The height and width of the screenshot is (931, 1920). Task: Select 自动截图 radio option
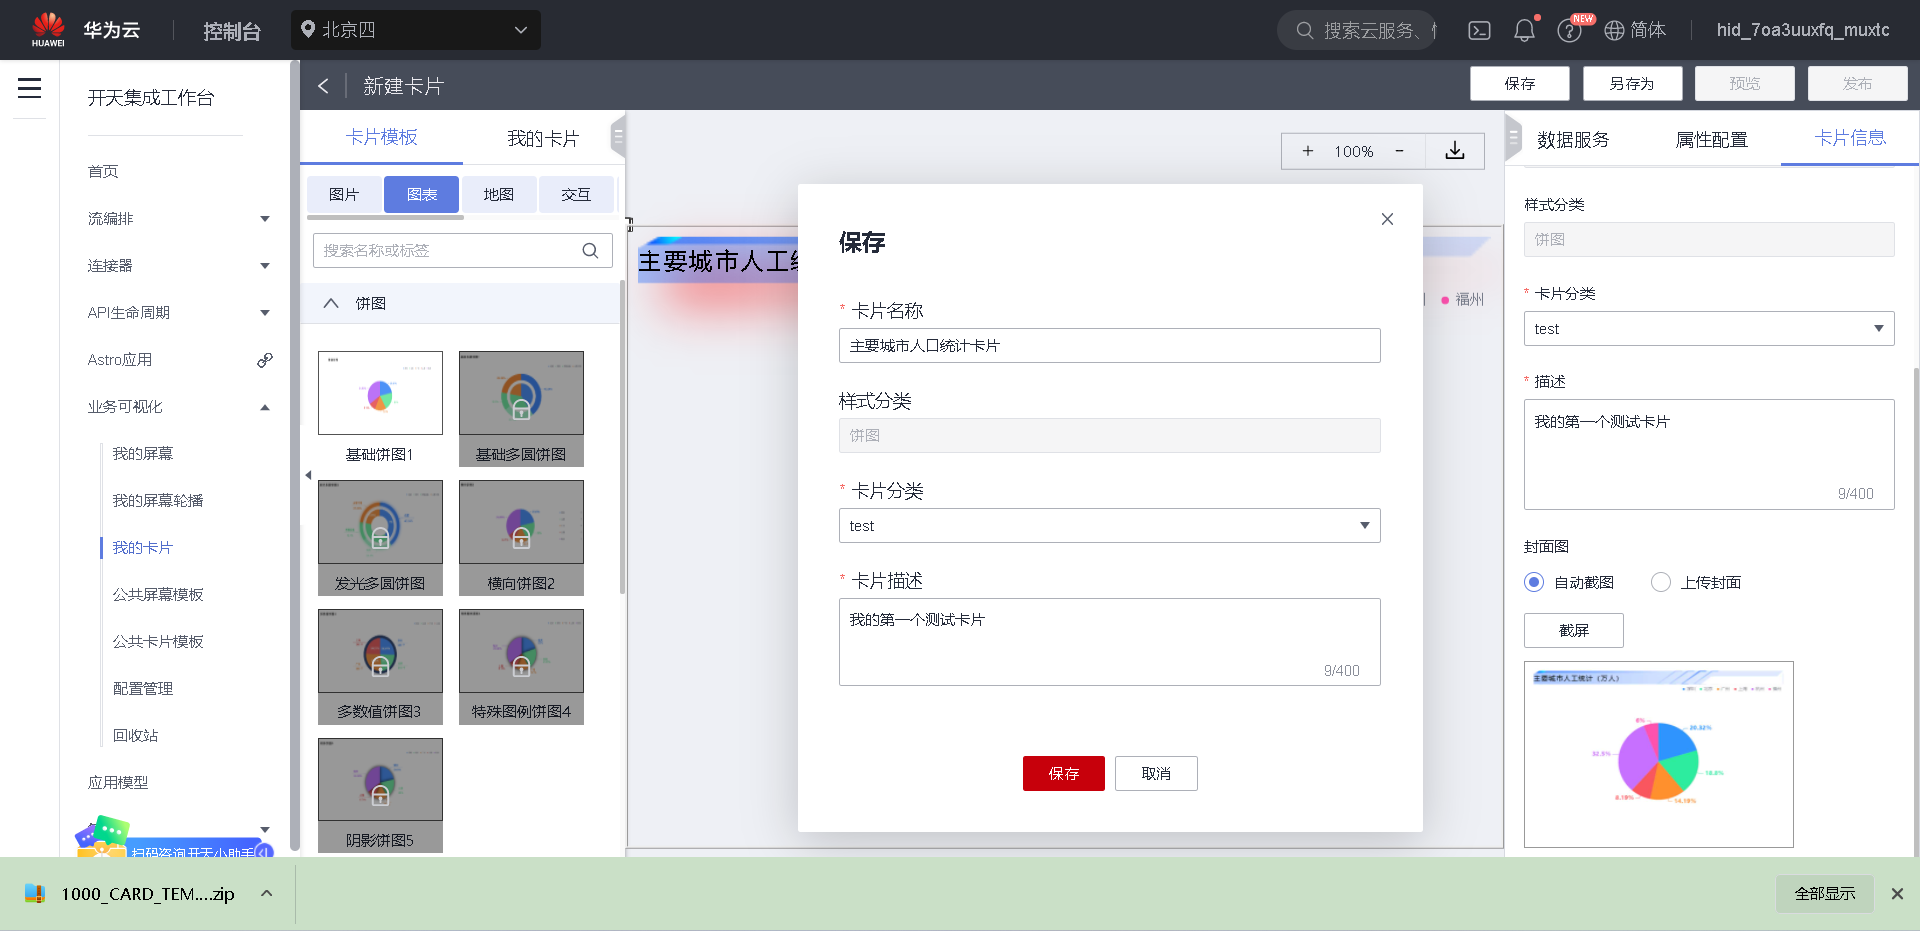1534,582
